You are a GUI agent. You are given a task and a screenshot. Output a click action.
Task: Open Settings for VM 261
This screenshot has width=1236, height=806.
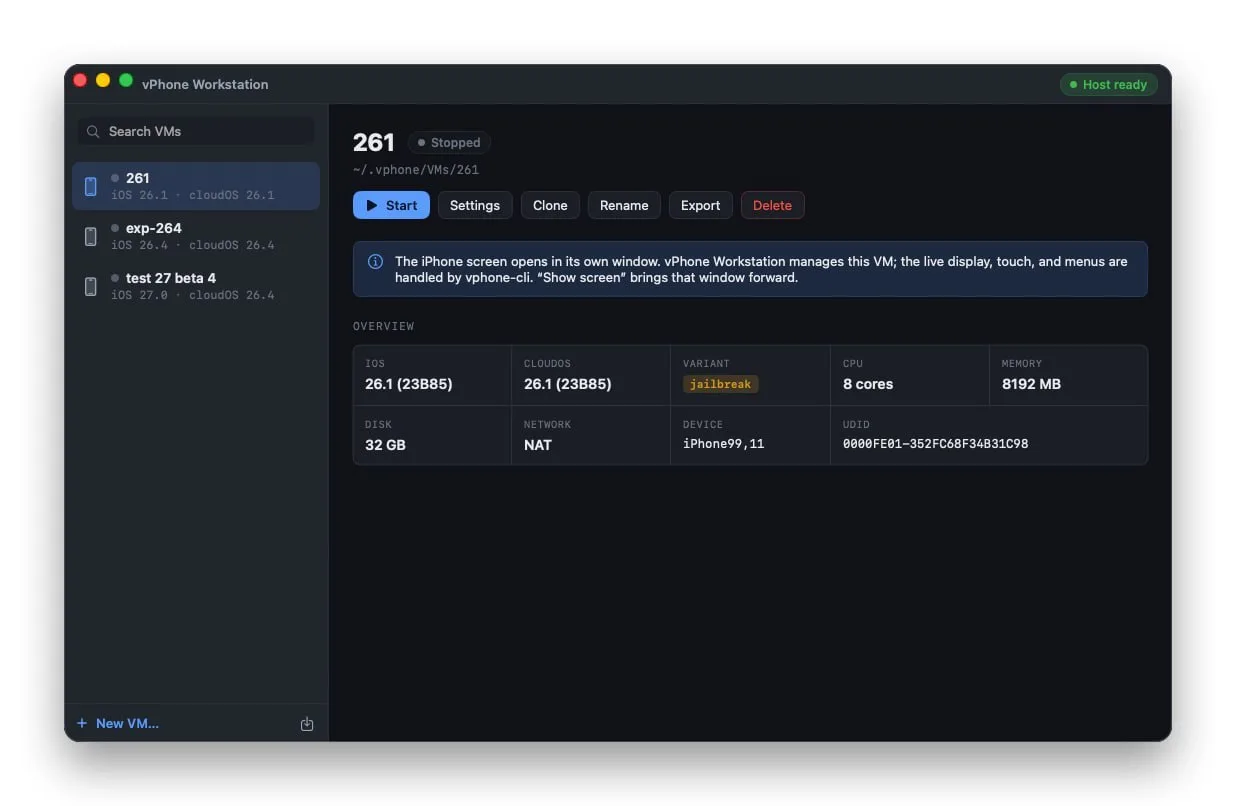[475, 205]
